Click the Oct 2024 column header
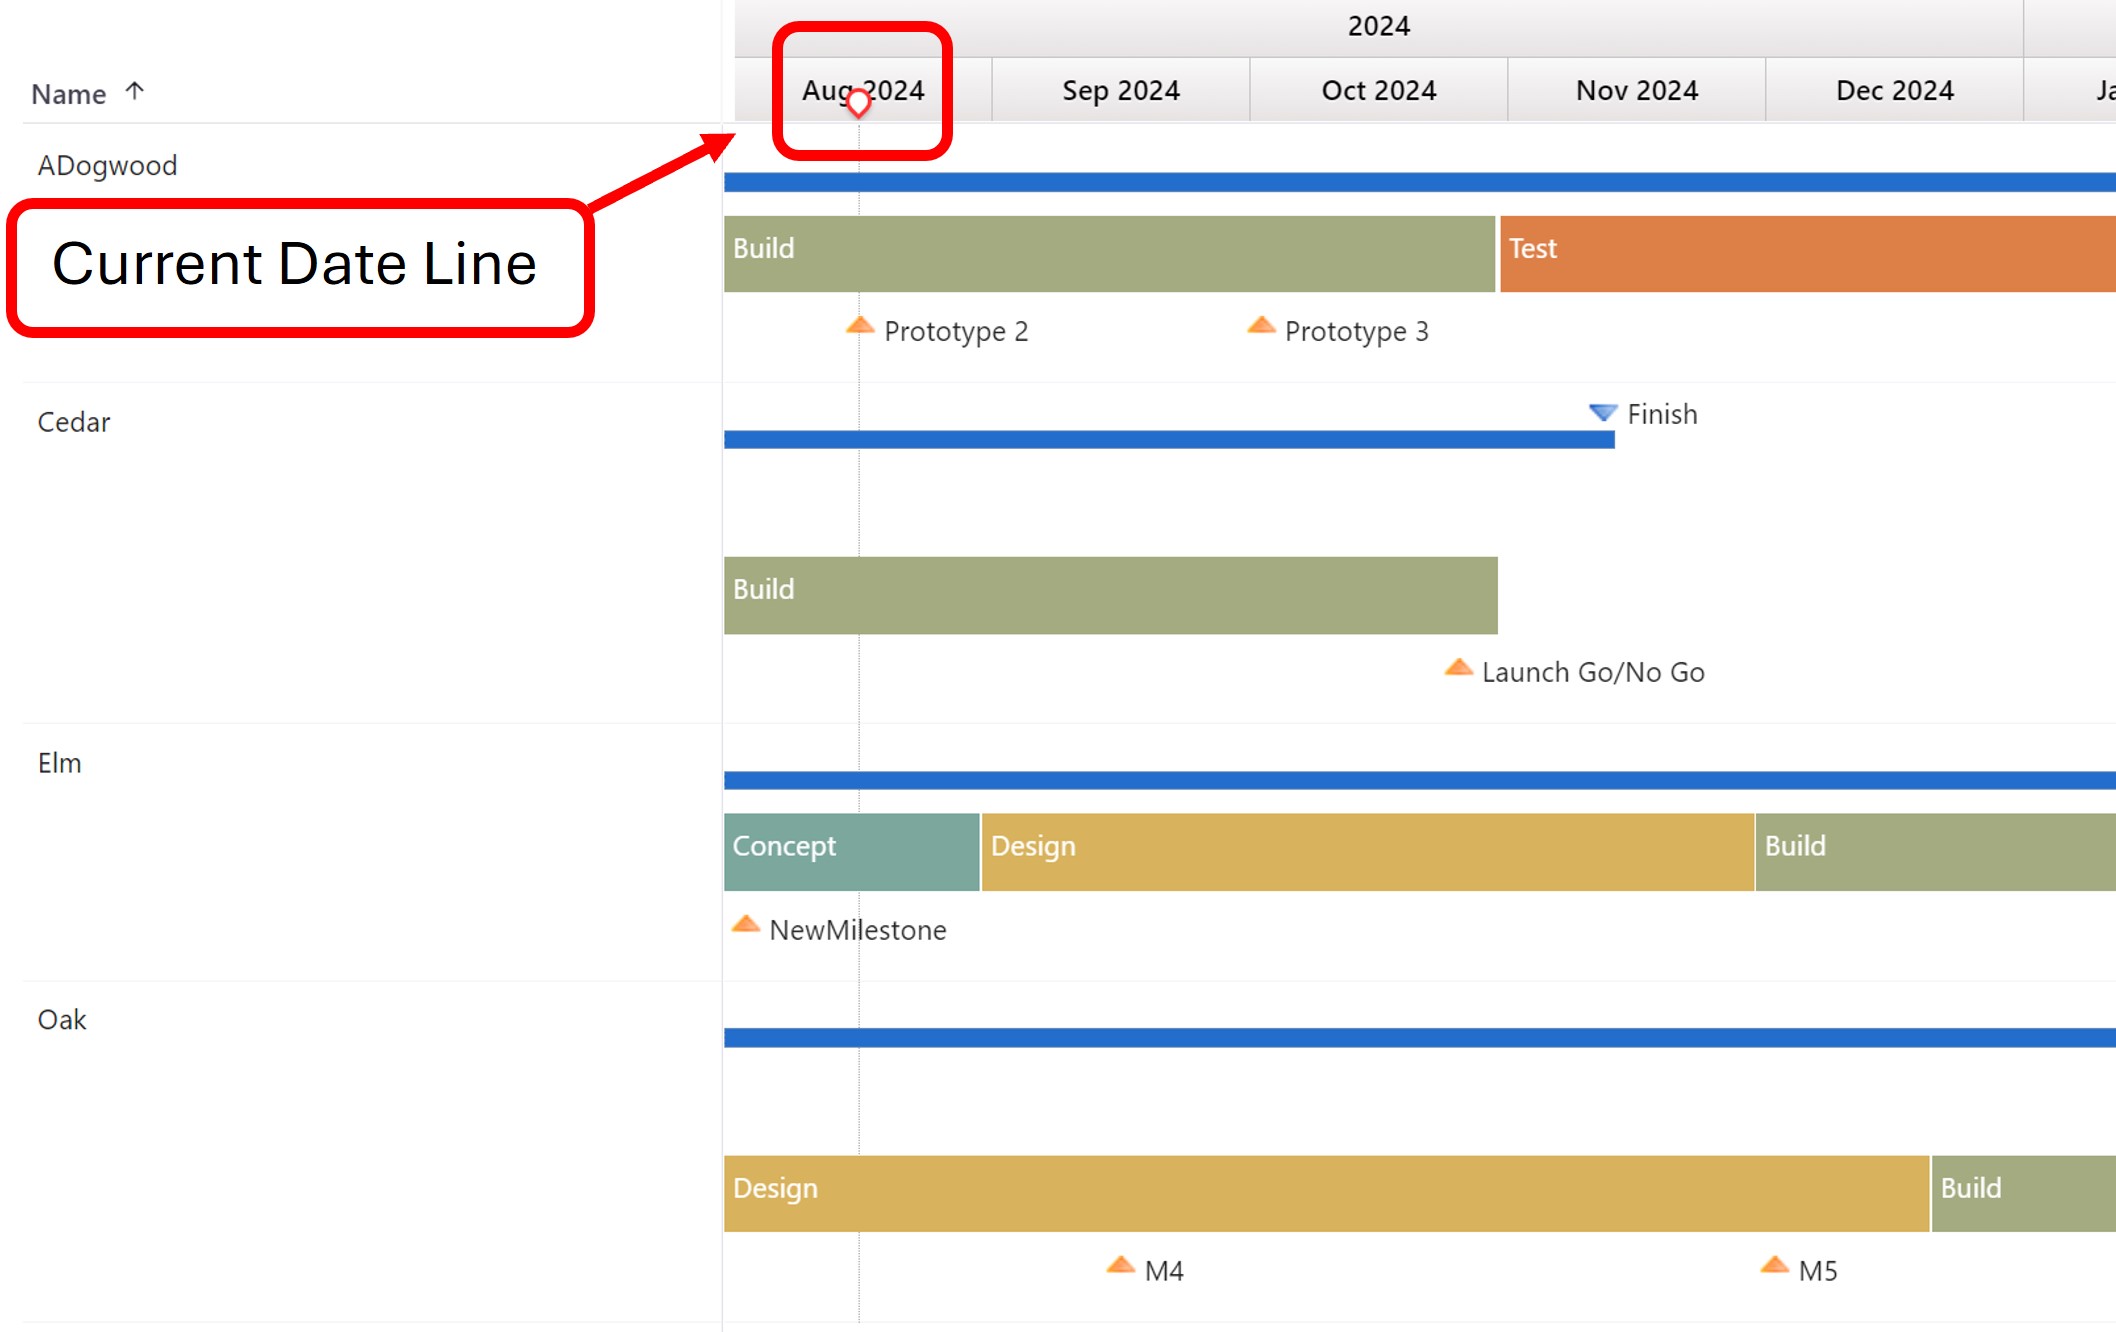Image resolution: width=2116 pixels, height=1332 pixels. coord(1379,89)
